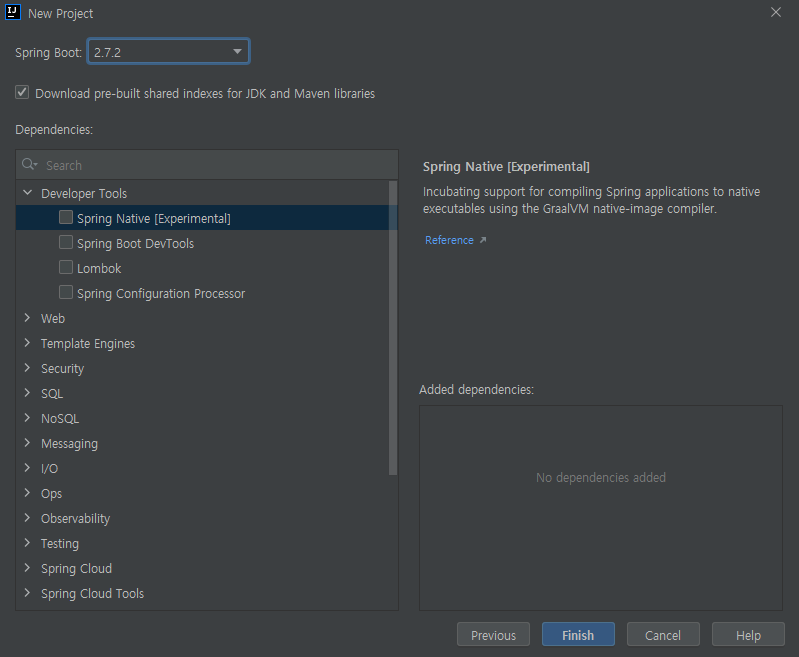Click the dependencies list scrollbar

tap(393, 328)
